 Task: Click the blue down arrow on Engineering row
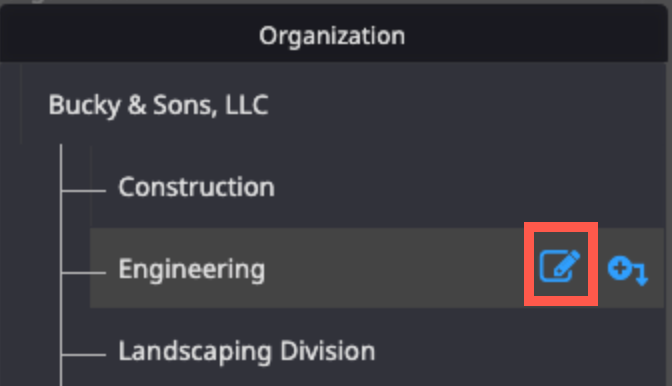click(x=642, y=276)
